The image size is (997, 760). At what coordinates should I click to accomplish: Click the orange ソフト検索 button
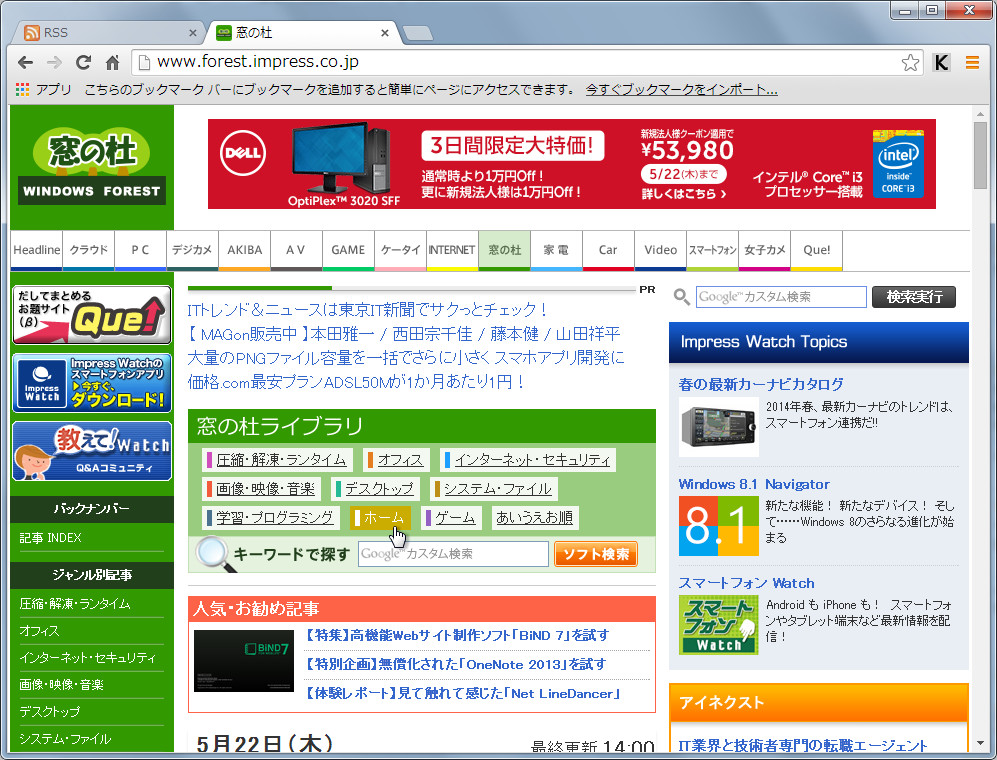[x=596, y=554]
